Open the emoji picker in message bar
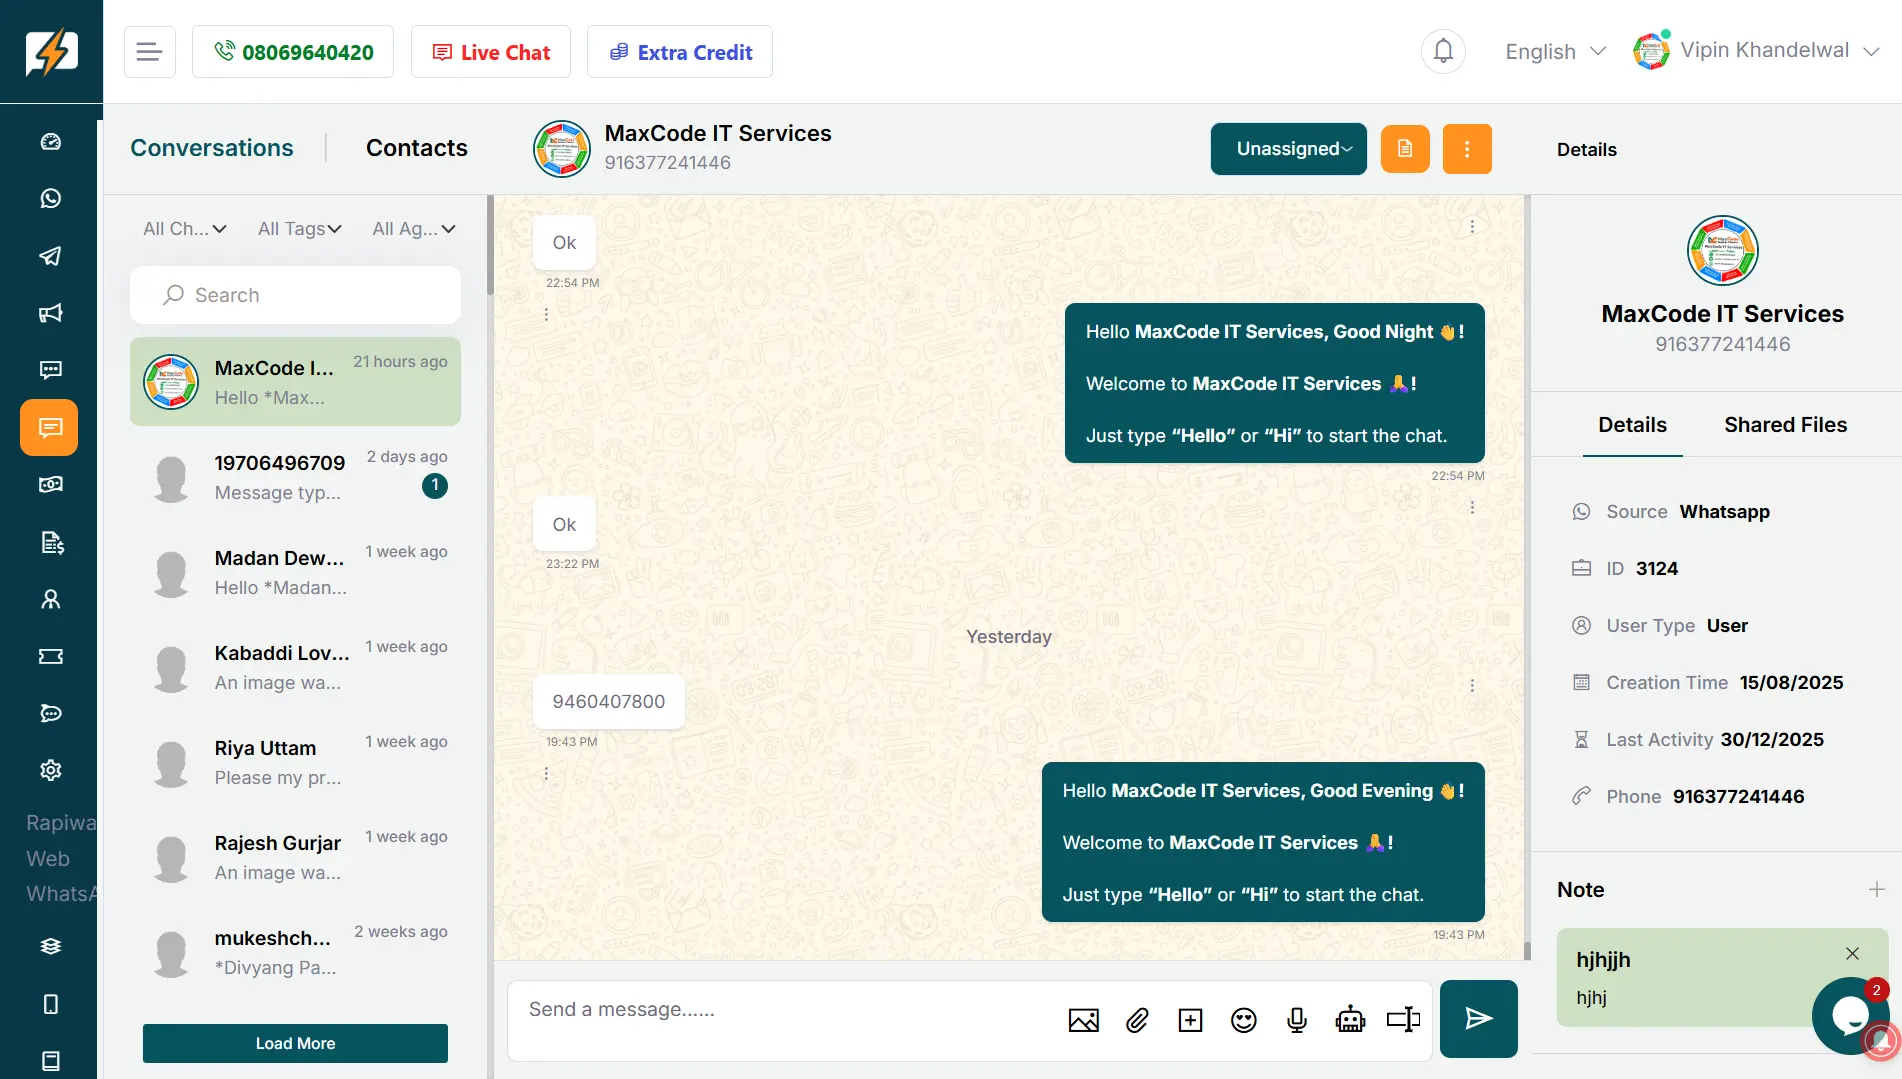This screenshot has width=1902, height=1079. [x=1243, y=1020]
